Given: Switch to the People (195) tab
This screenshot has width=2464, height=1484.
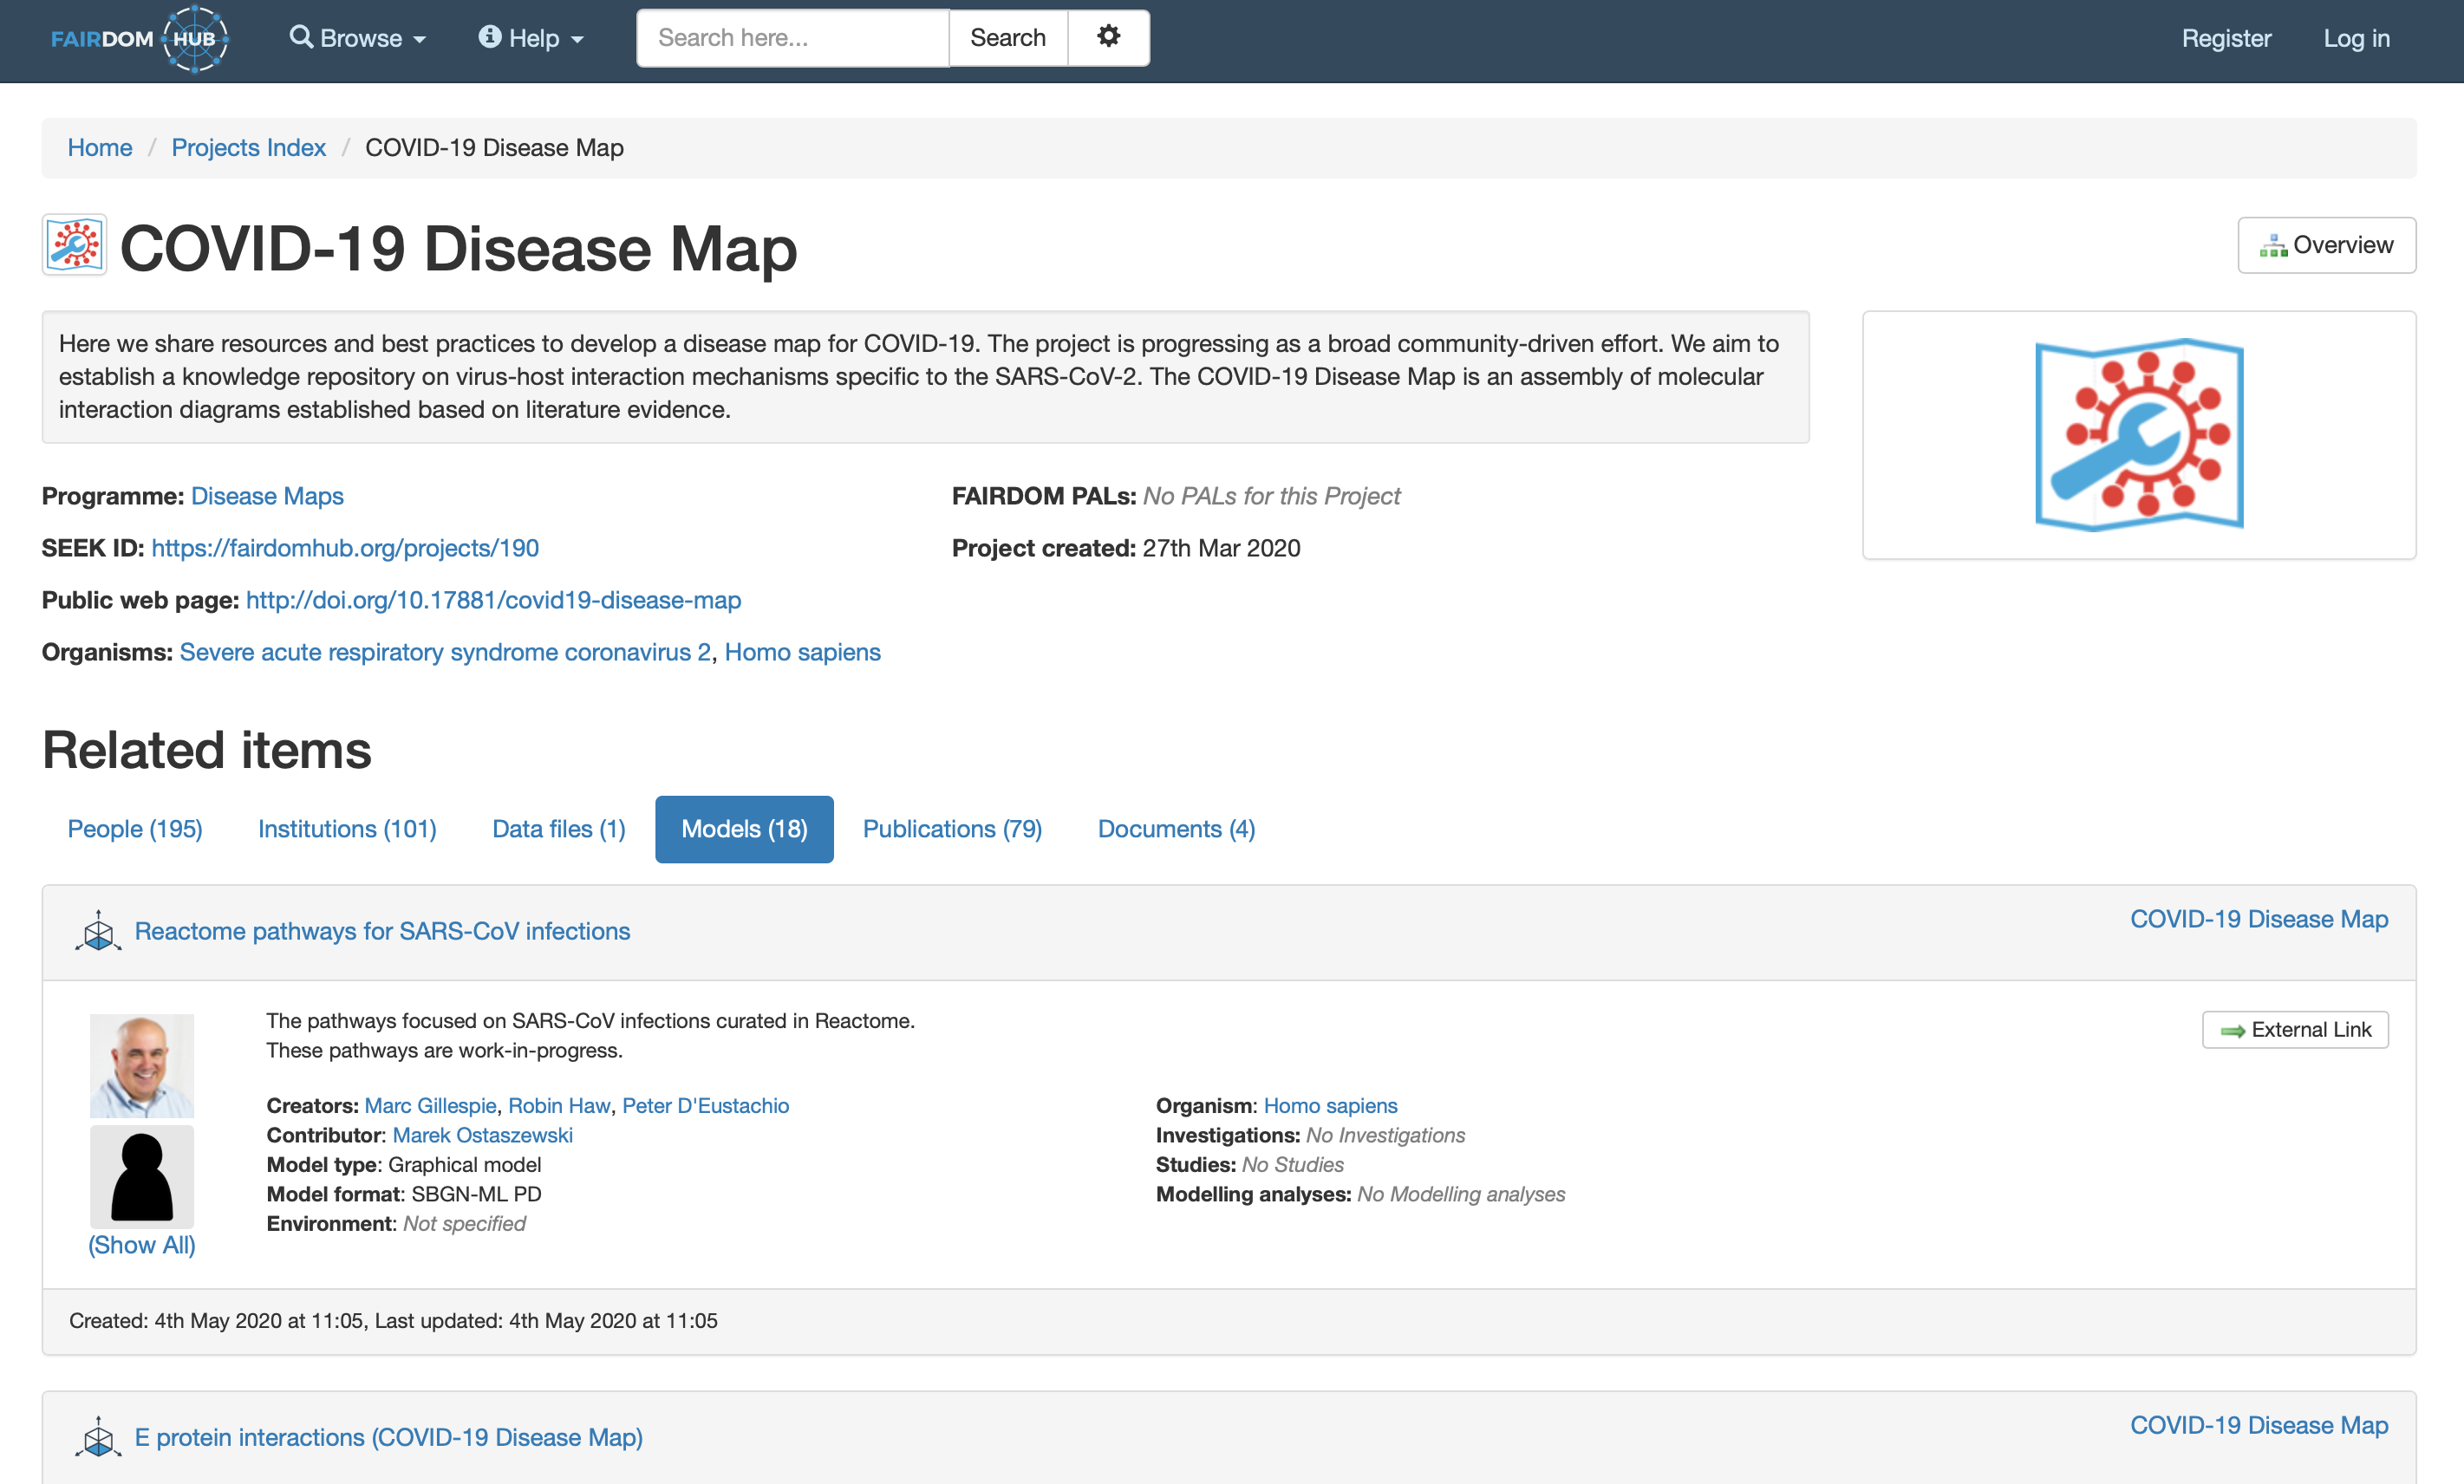Looking at the screenshot, I should (x=135, y=829).
